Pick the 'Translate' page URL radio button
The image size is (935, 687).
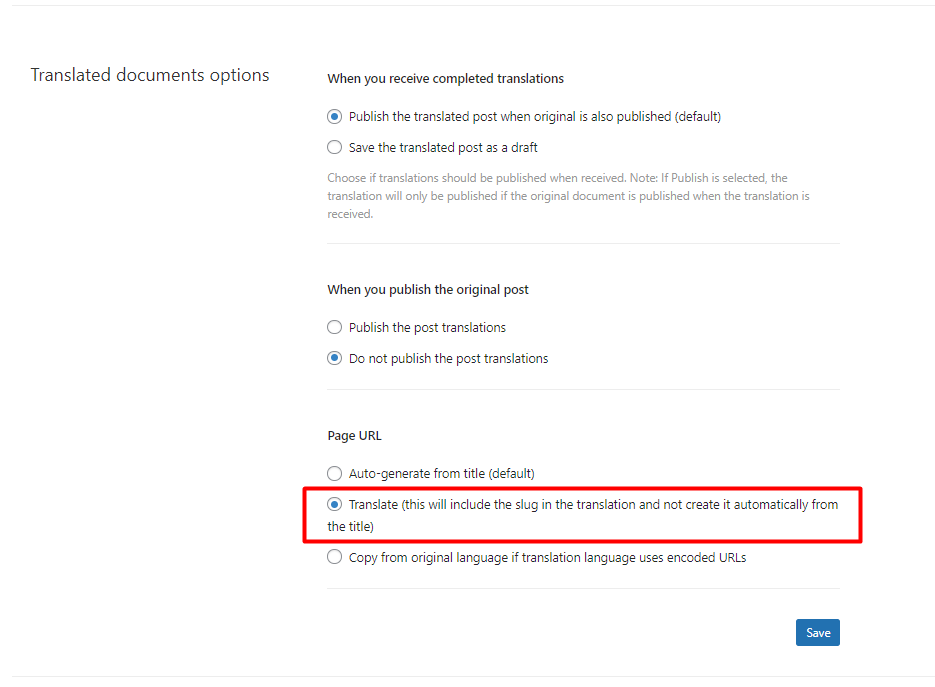(x=335, y=505)
